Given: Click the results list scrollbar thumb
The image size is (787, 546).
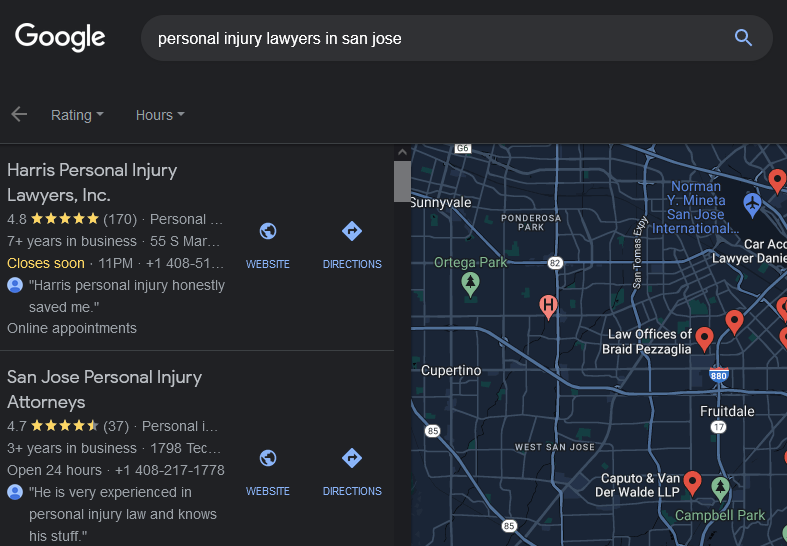Looking at the screenshot, I should (x=402, y=181).
